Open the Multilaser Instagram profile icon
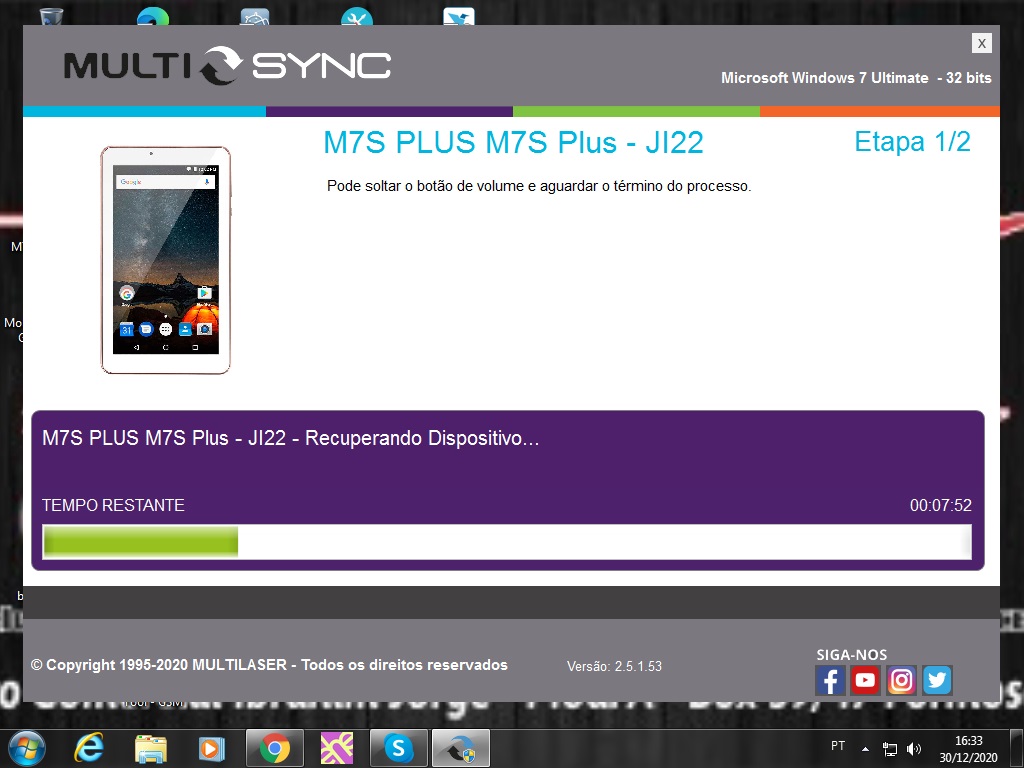The height and width of the screenshot is (768, 1024). pos(901,680)
